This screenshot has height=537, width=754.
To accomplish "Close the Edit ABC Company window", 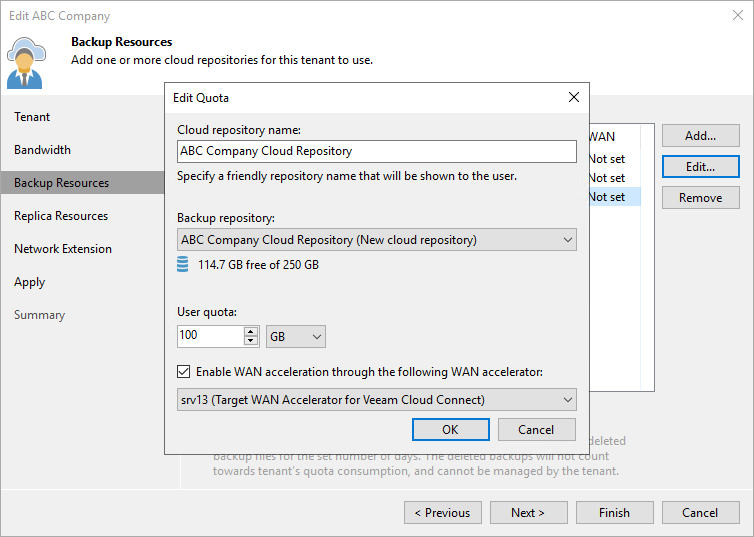I will [x=738, y=15].
